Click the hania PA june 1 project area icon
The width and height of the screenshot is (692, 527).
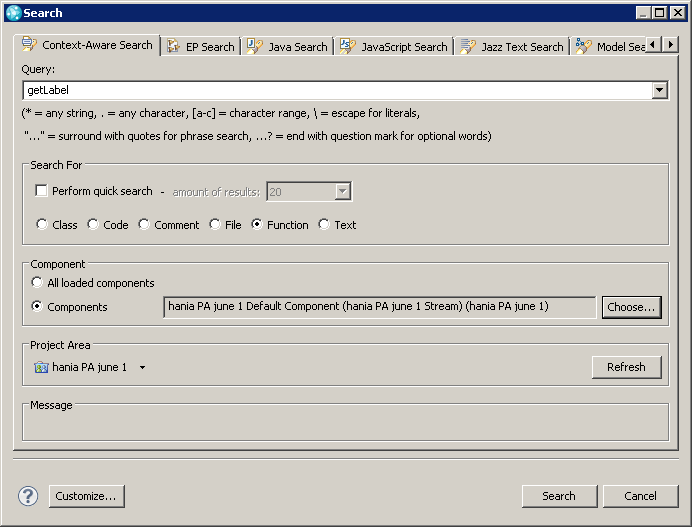(41, 367)
